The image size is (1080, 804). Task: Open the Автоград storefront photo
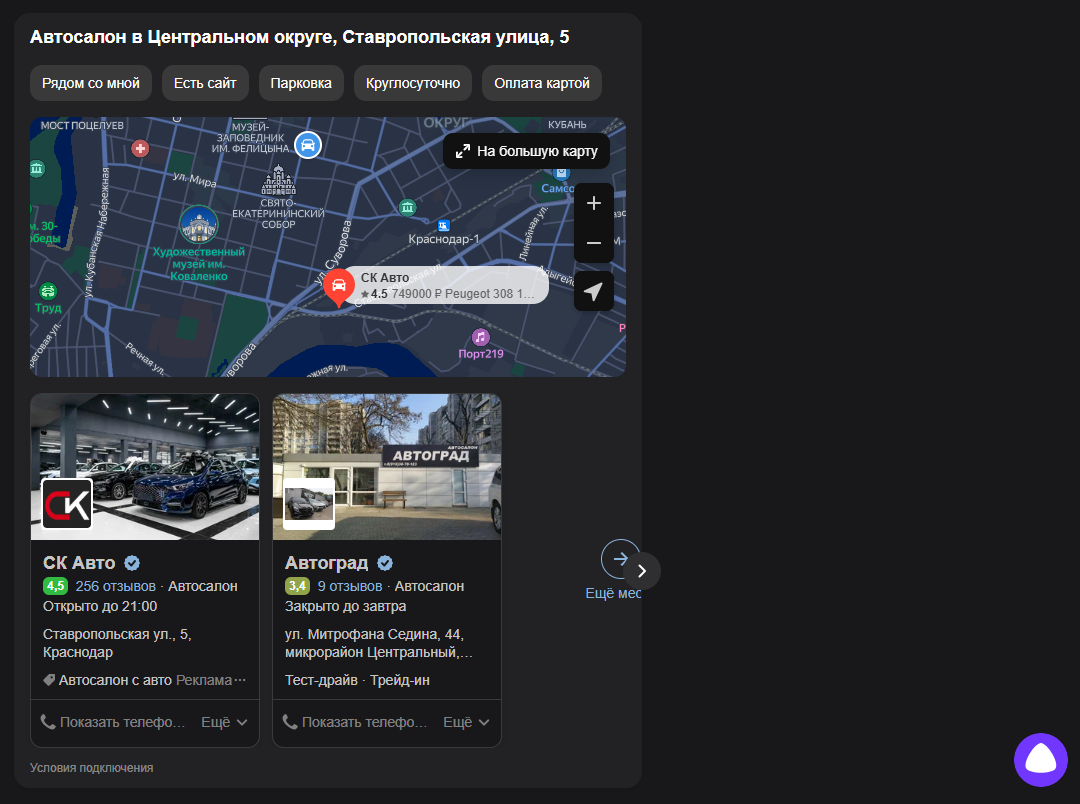387,466
